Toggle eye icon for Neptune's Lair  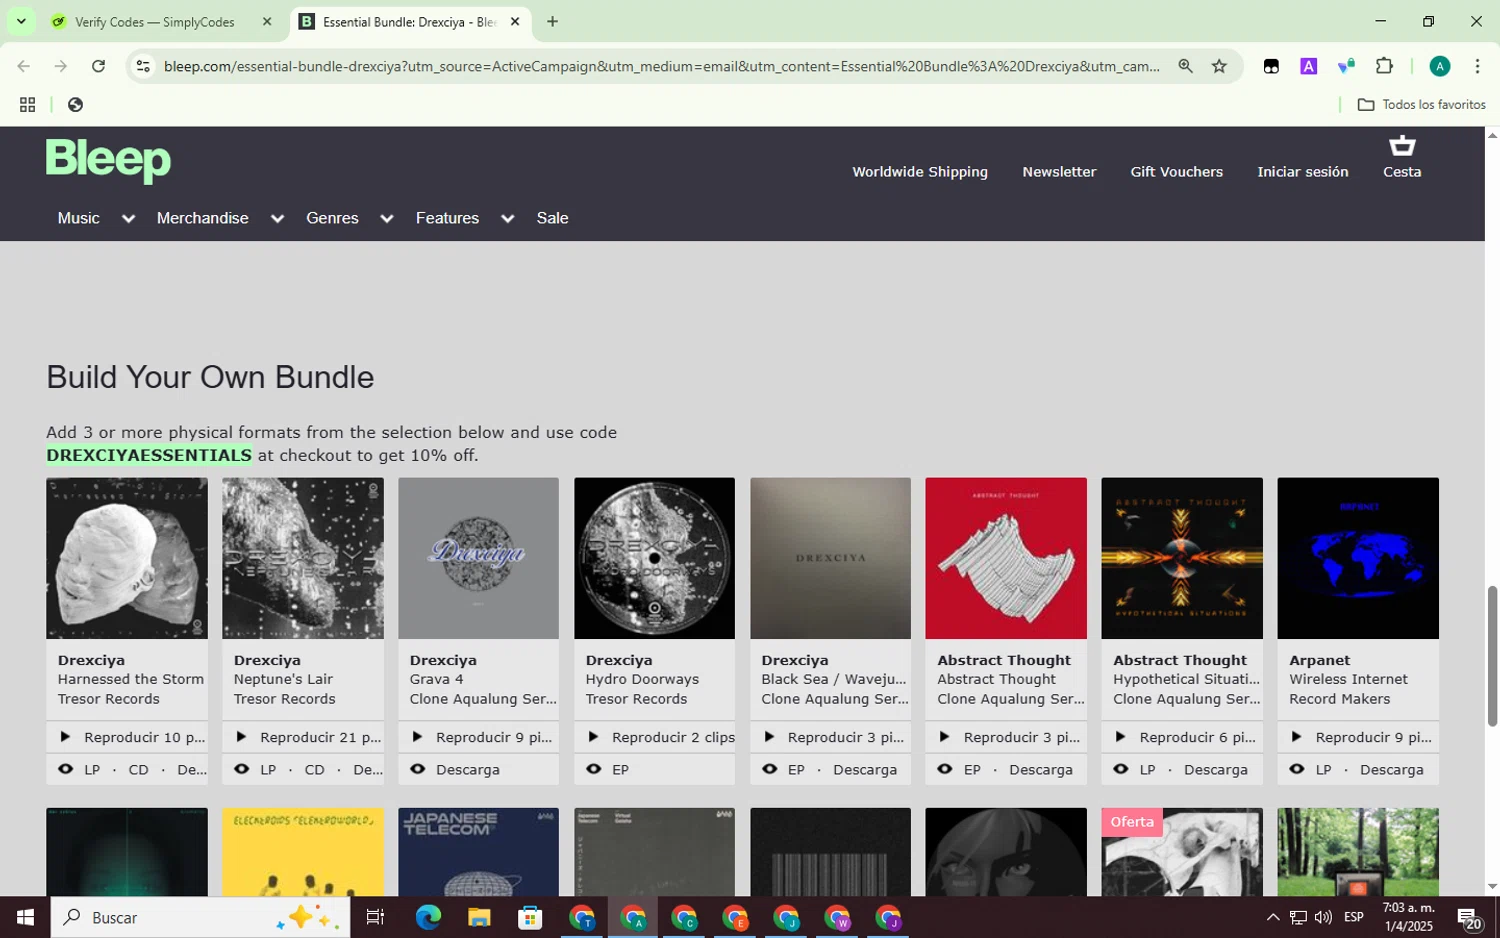[242, 769]
